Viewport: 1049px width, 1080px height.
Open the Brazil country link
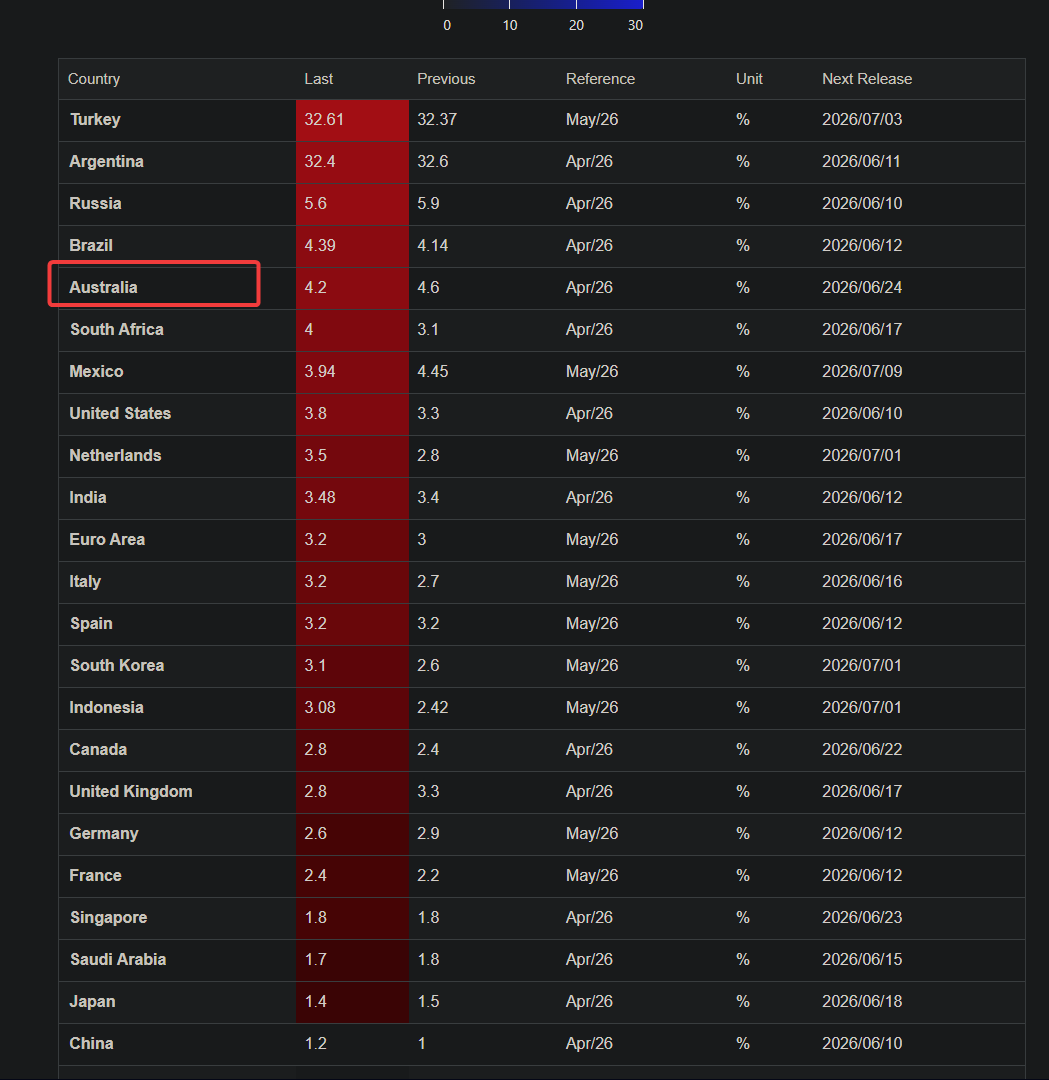pyautogui.click(x=91, y=246)
